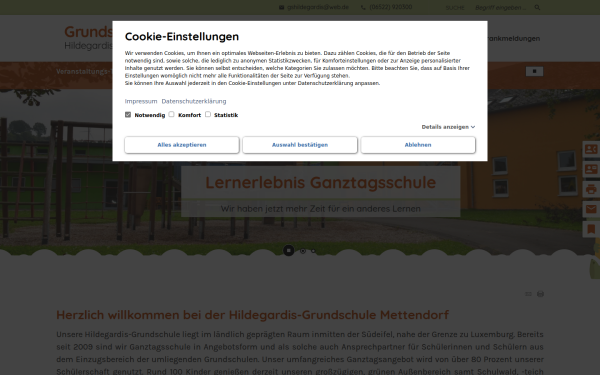Click the (06522) 920300 phone number
Image resolution: width=600 pixels, height=375 pixels.
coord(390,7)
